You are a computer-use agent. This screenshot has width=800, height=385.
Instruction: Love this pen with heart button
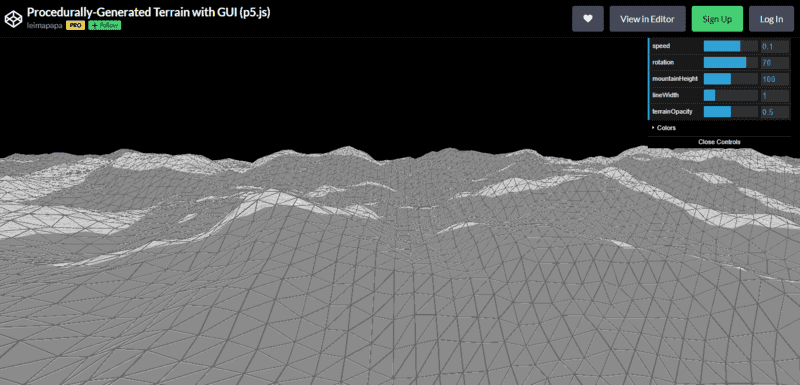coord(588,19)
